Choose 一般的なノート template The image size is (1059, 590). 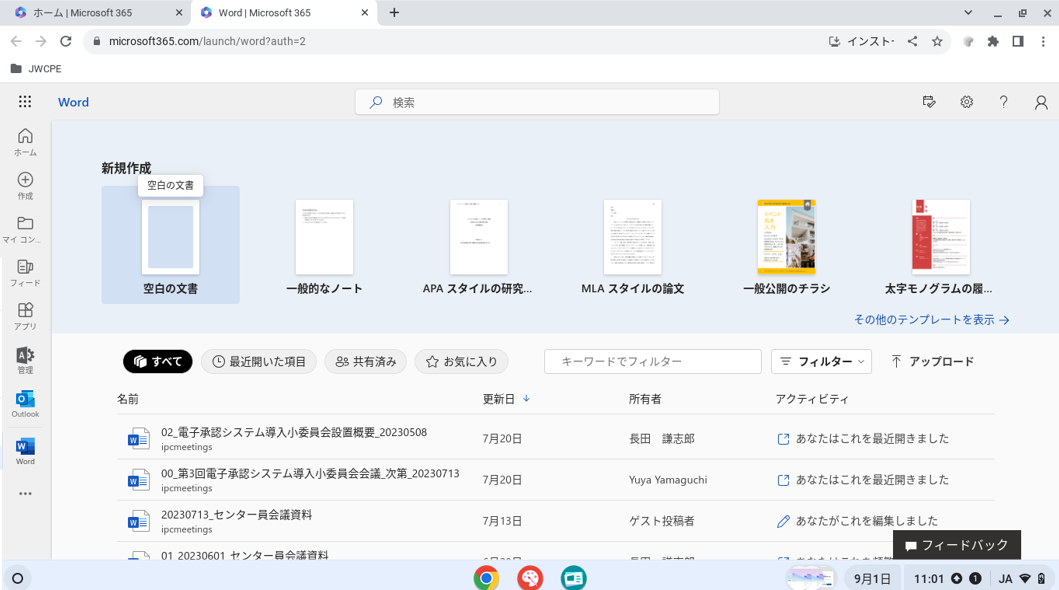324,247
